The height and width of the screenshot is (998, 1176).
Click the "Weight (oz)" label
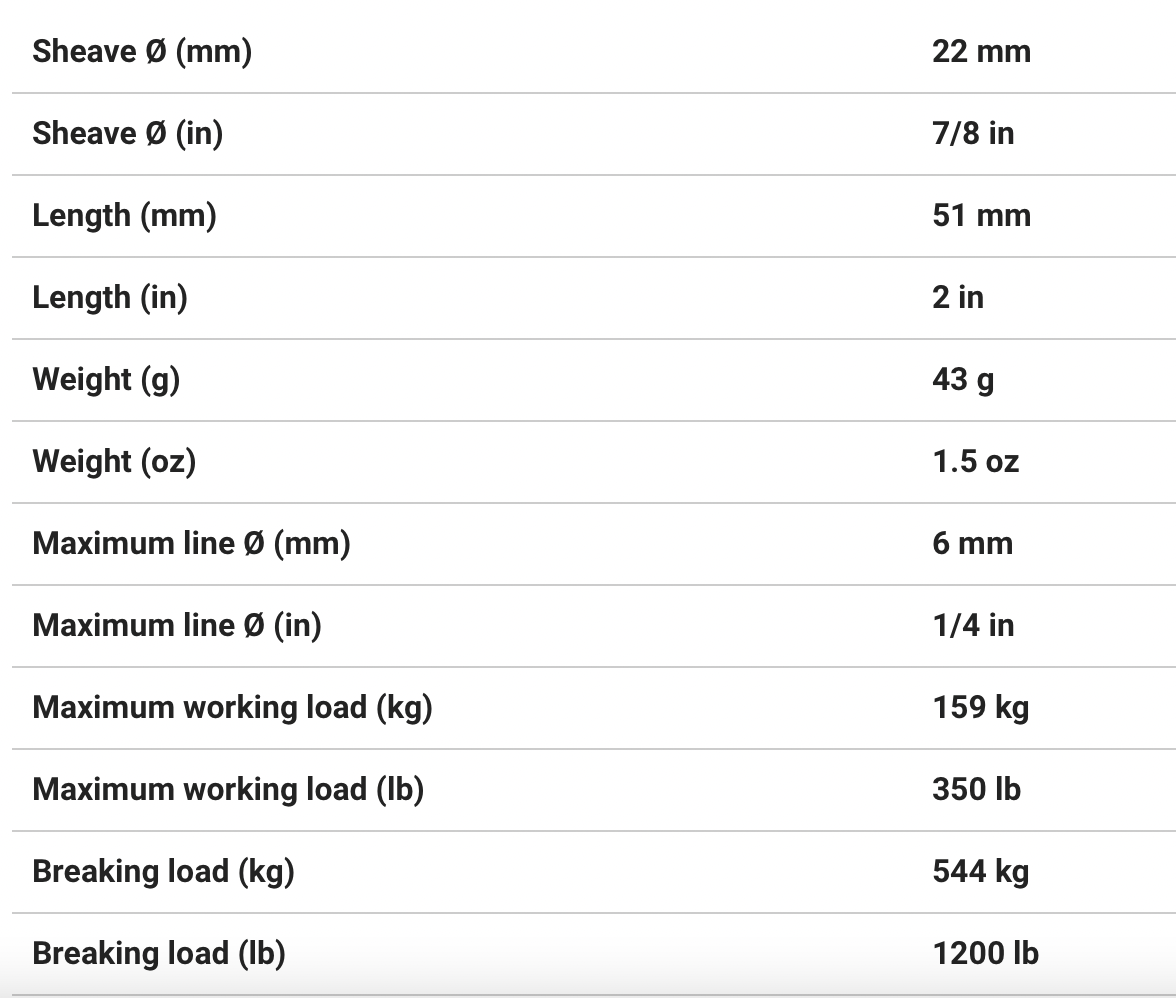pyautogui.click(x=114, y=461)
